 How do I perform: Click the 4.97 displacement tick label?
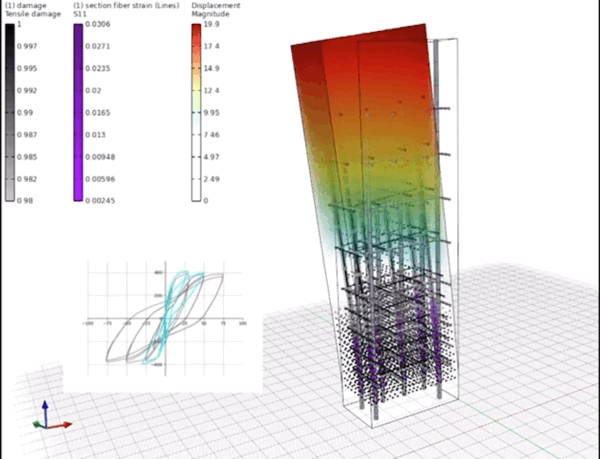[x=212, y=157]
